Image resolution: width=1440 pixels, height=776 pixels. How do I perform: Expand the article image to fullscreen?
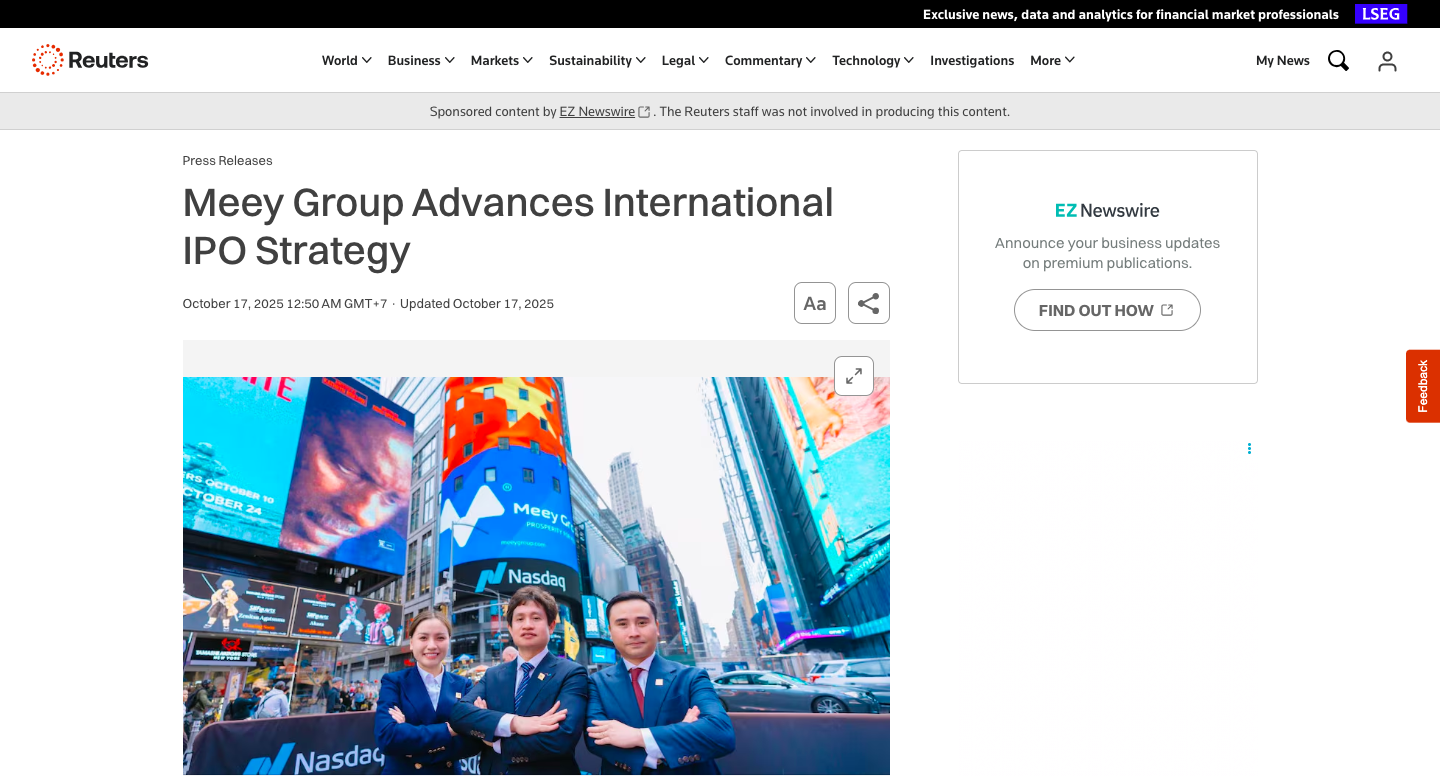point(853,376)
